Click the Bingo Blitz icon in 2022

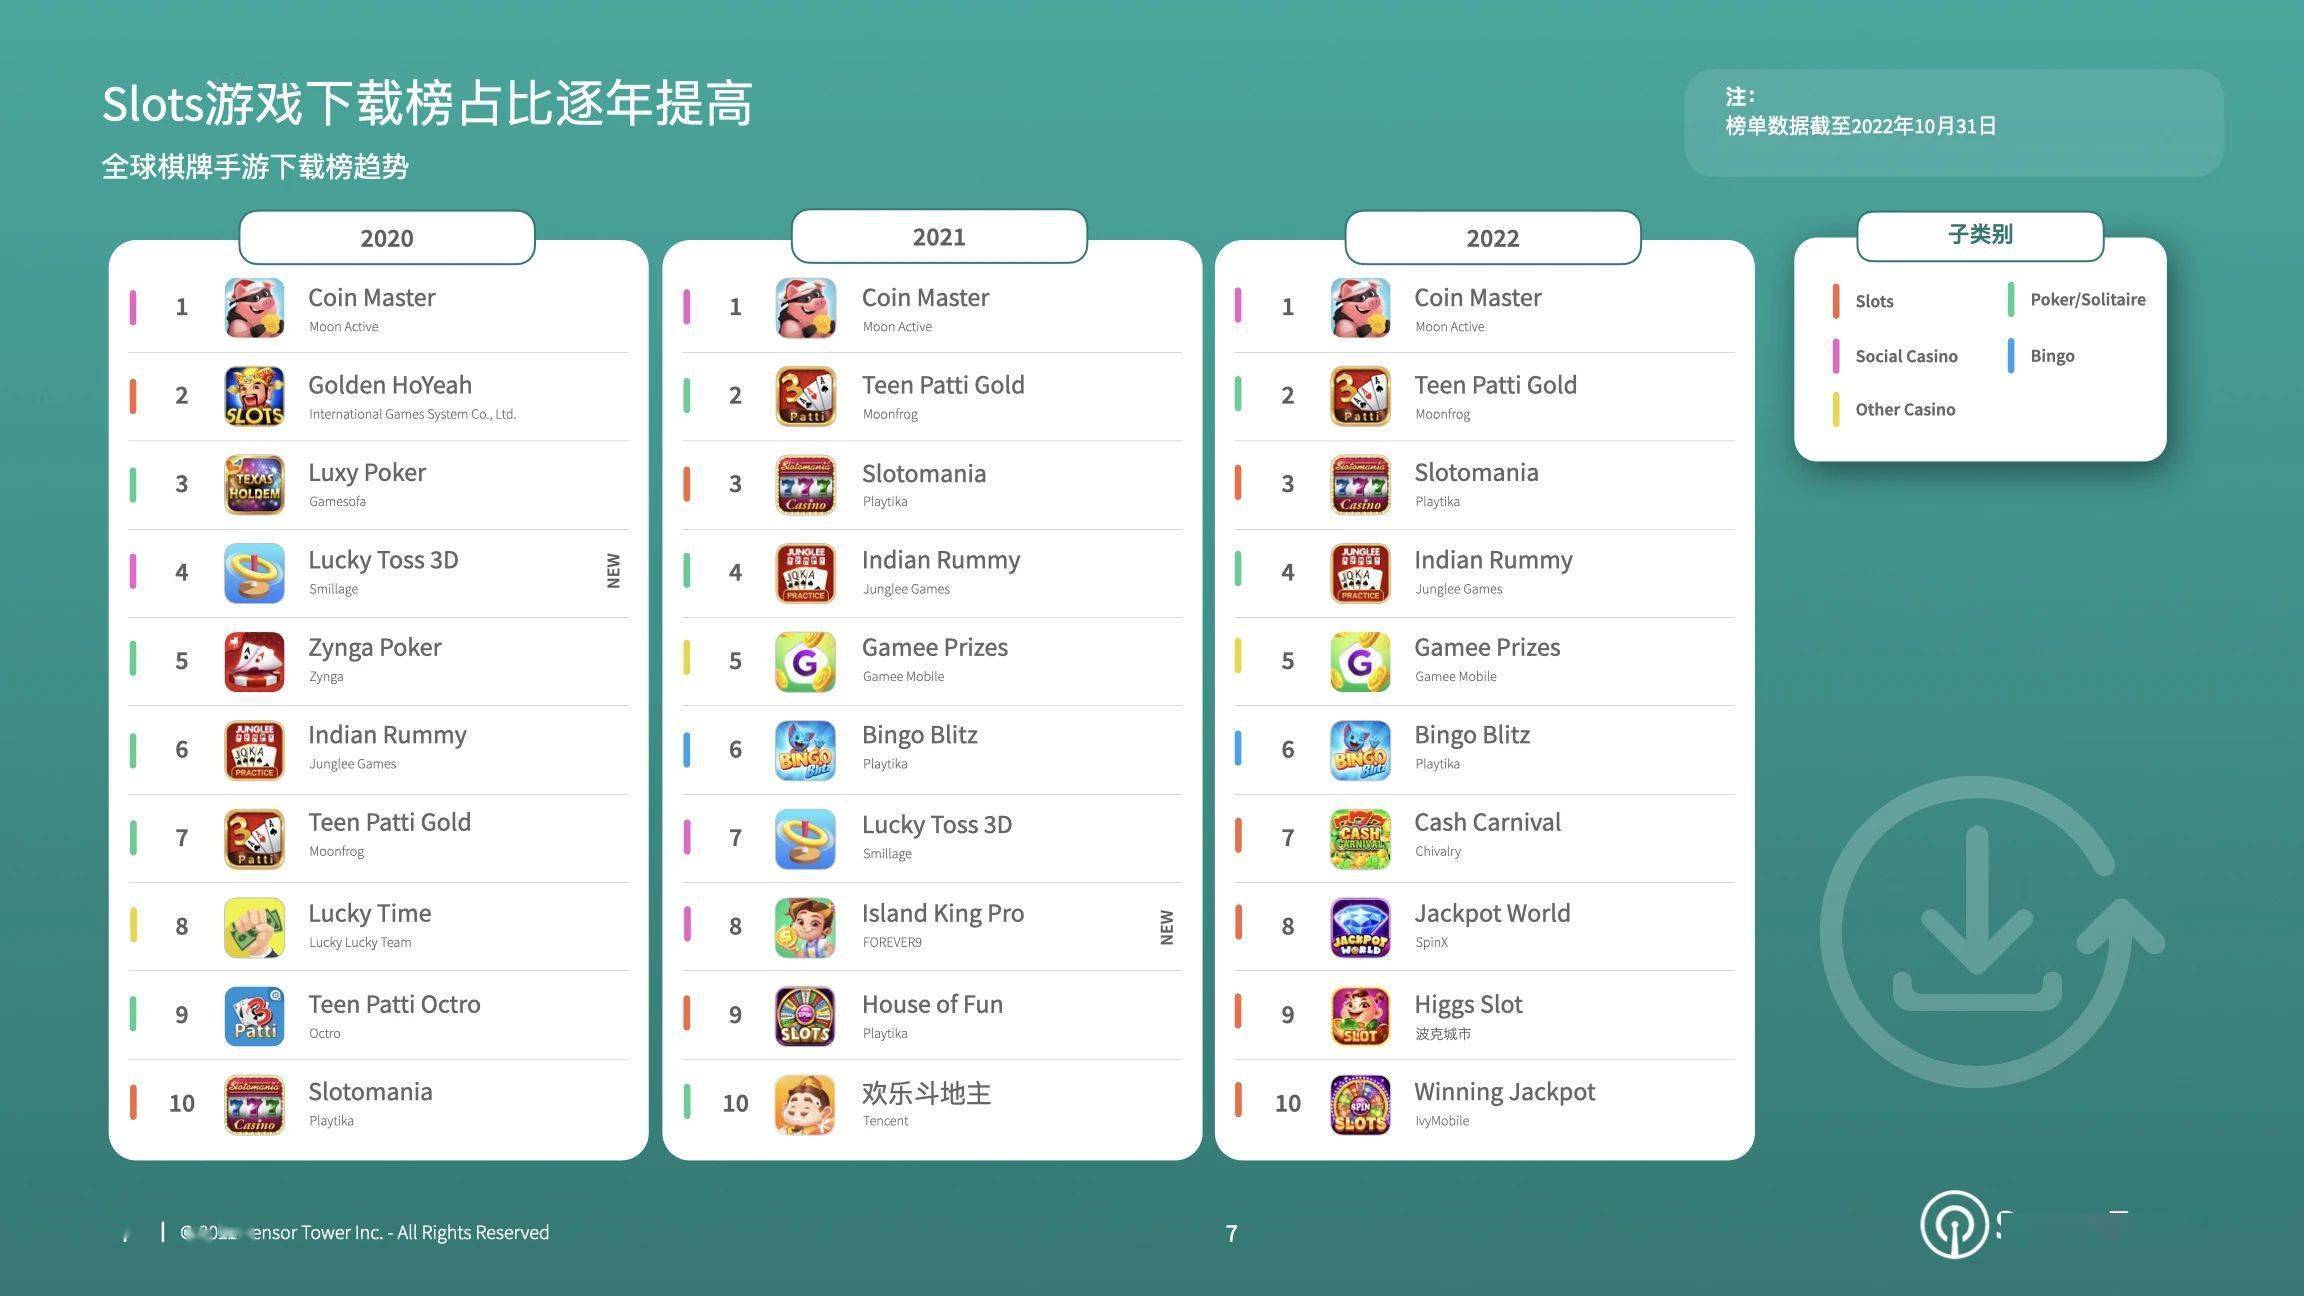1359,745
